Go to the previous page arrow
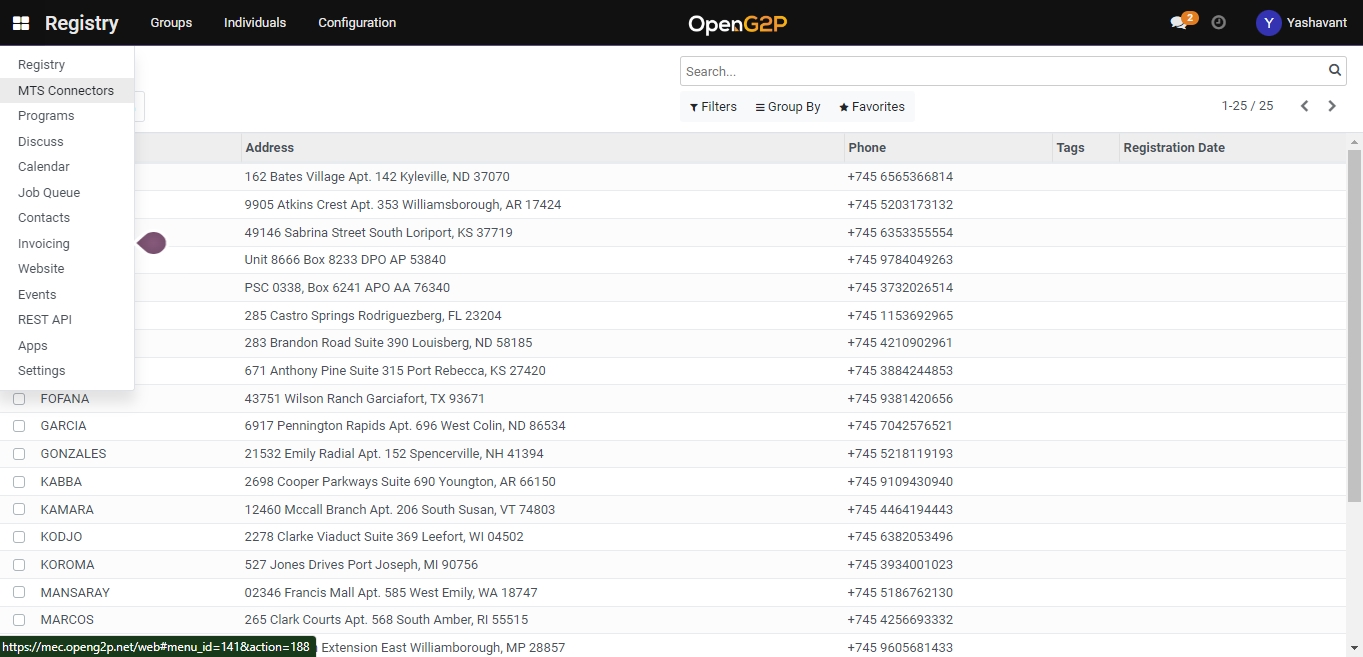The height and width of the screenshot is (657, 1363). [x=1304, y=106]
